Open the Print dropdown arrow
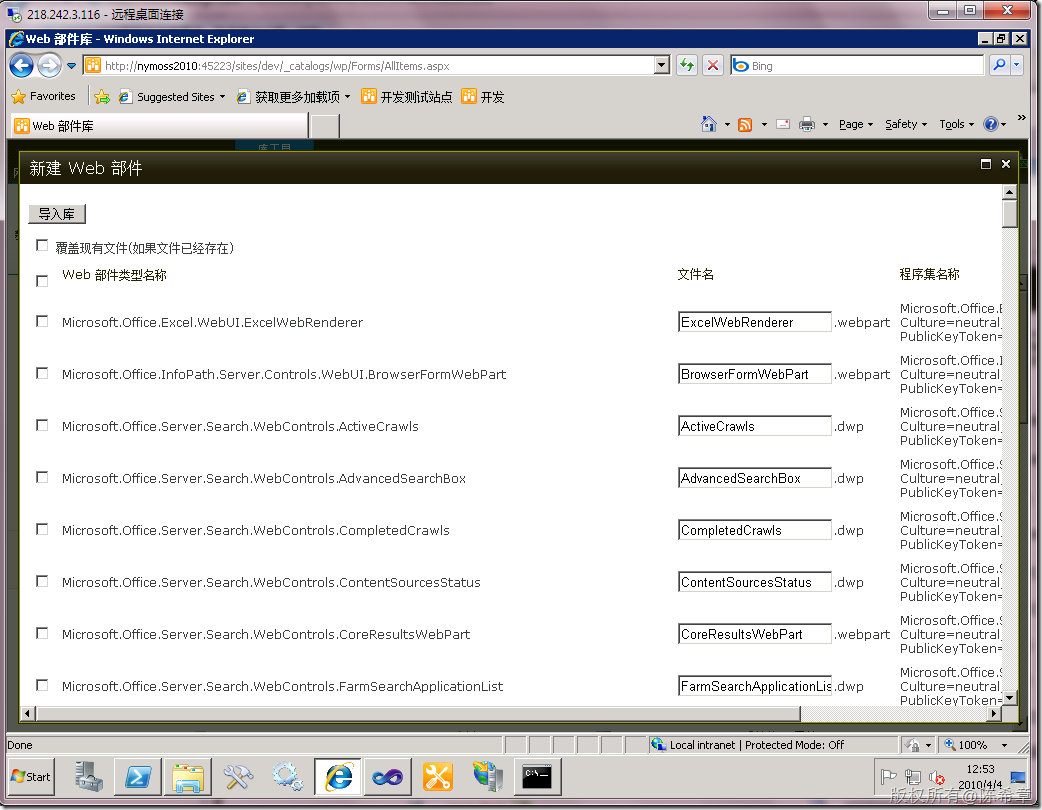 coord(825,124)
